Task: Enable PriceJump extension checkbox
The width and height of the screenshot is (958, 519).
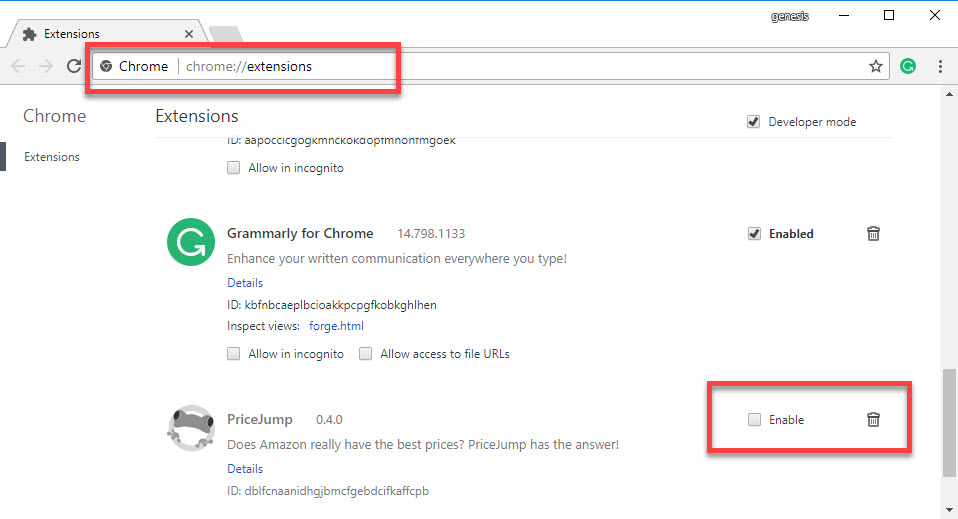Action: (755, 419)
